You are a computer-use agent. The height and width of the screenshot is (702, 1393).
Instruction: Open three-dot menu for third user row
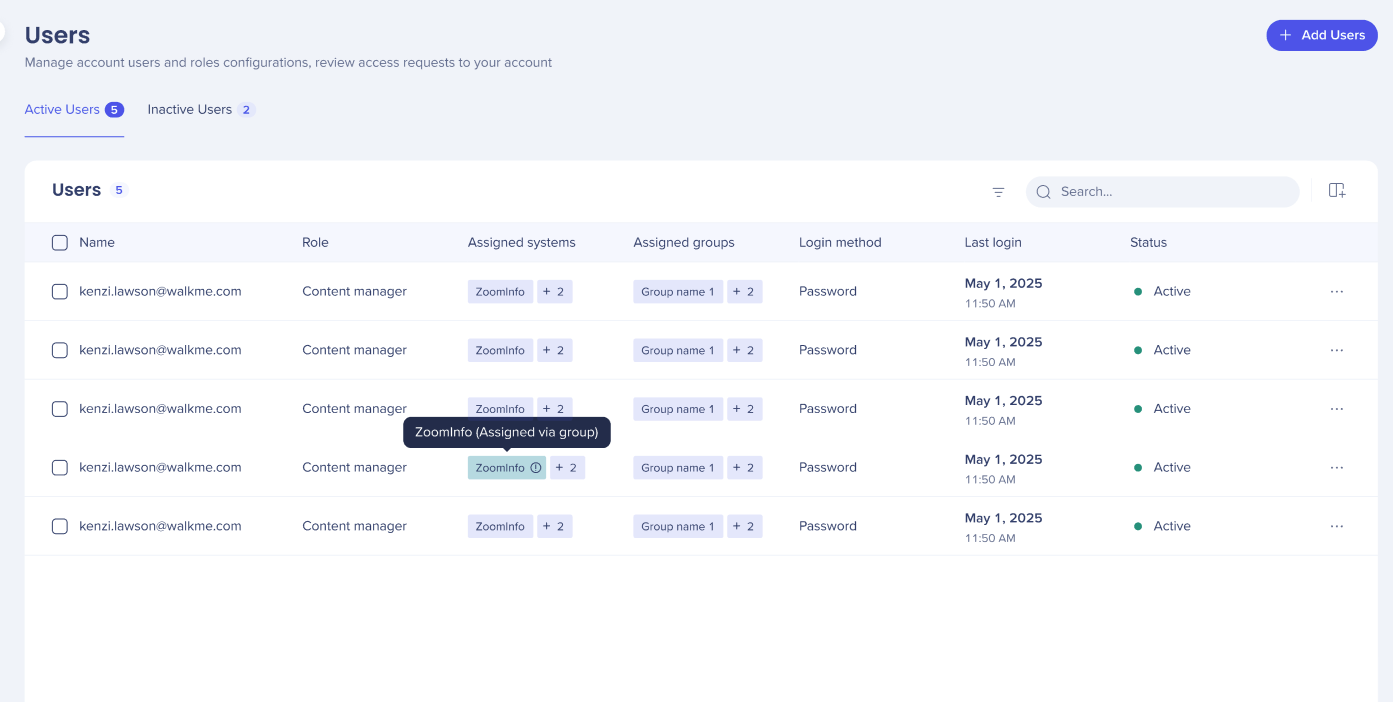(x=1337, y=409)
